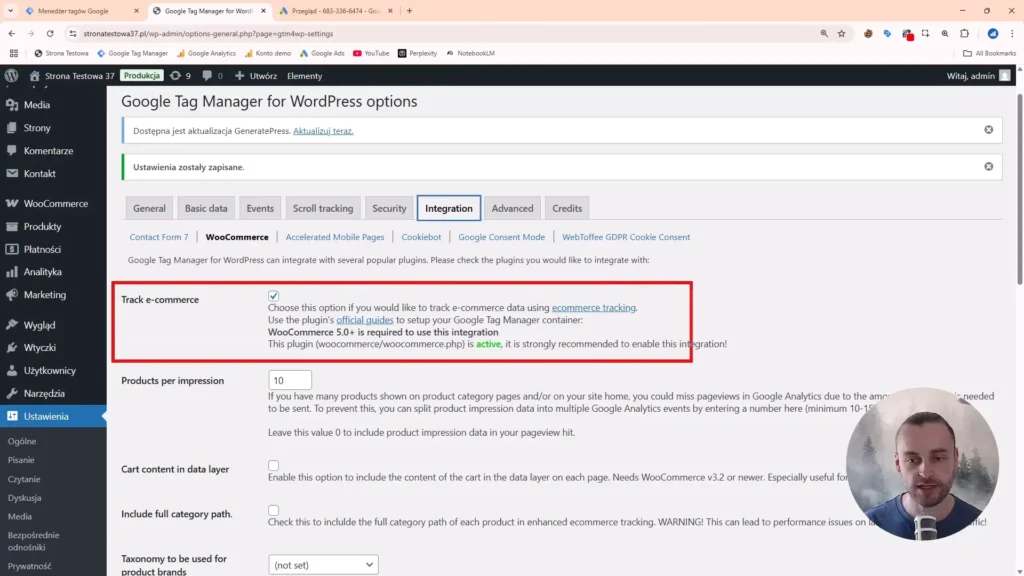Switch to the Basic data tab

pos(206,208)
